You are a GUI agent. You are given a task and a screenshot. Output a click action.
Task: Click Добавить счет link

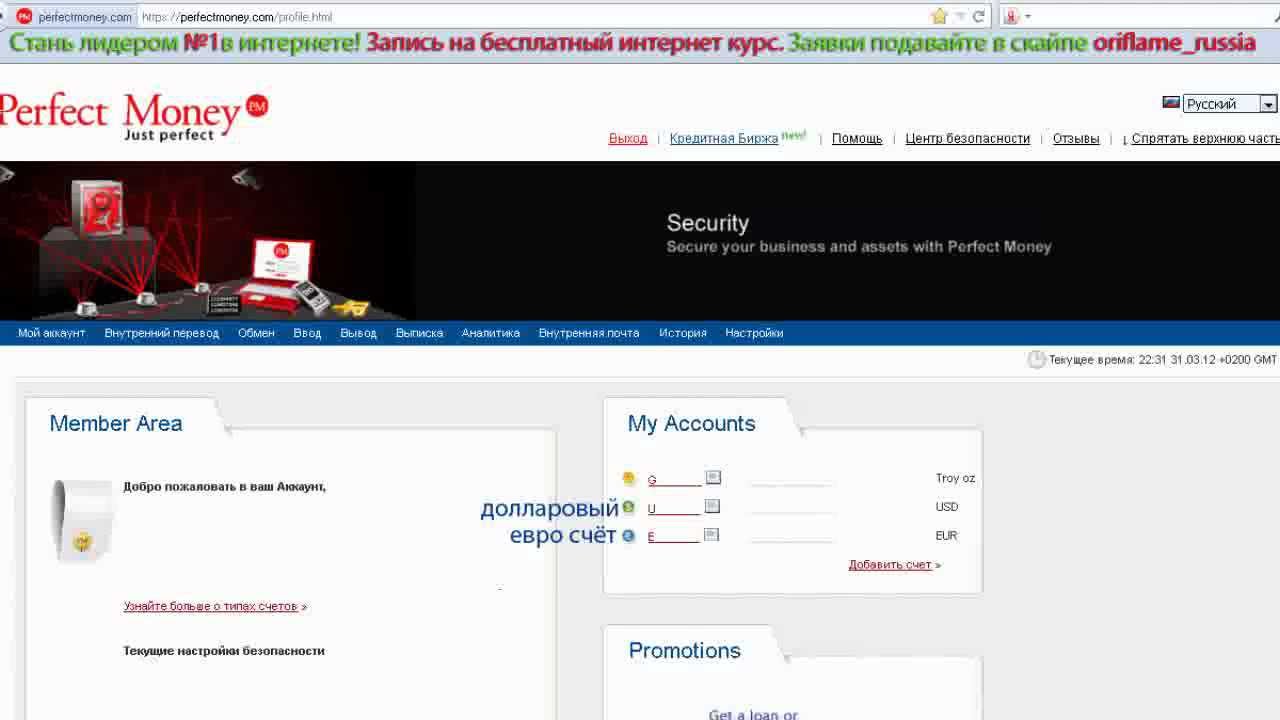(x=890, y=565)
